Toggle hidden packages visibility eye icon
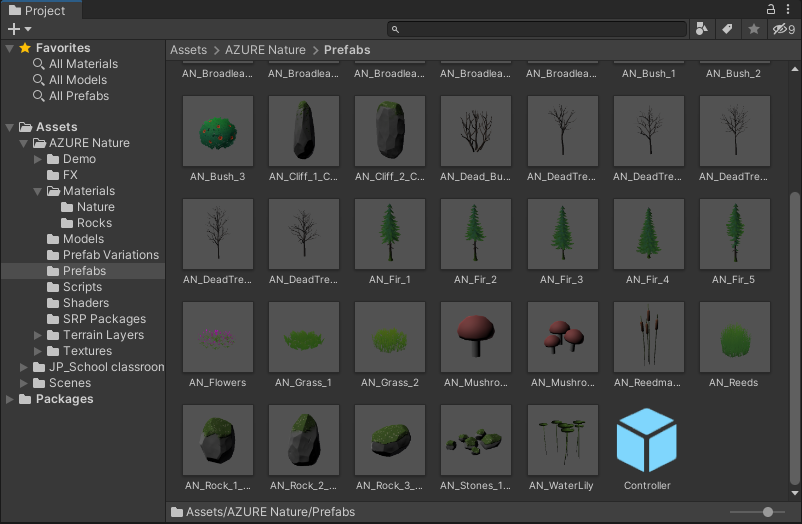The height and width of the screenshot is (524, 802). pyautogui.click(x=784, y=29)
